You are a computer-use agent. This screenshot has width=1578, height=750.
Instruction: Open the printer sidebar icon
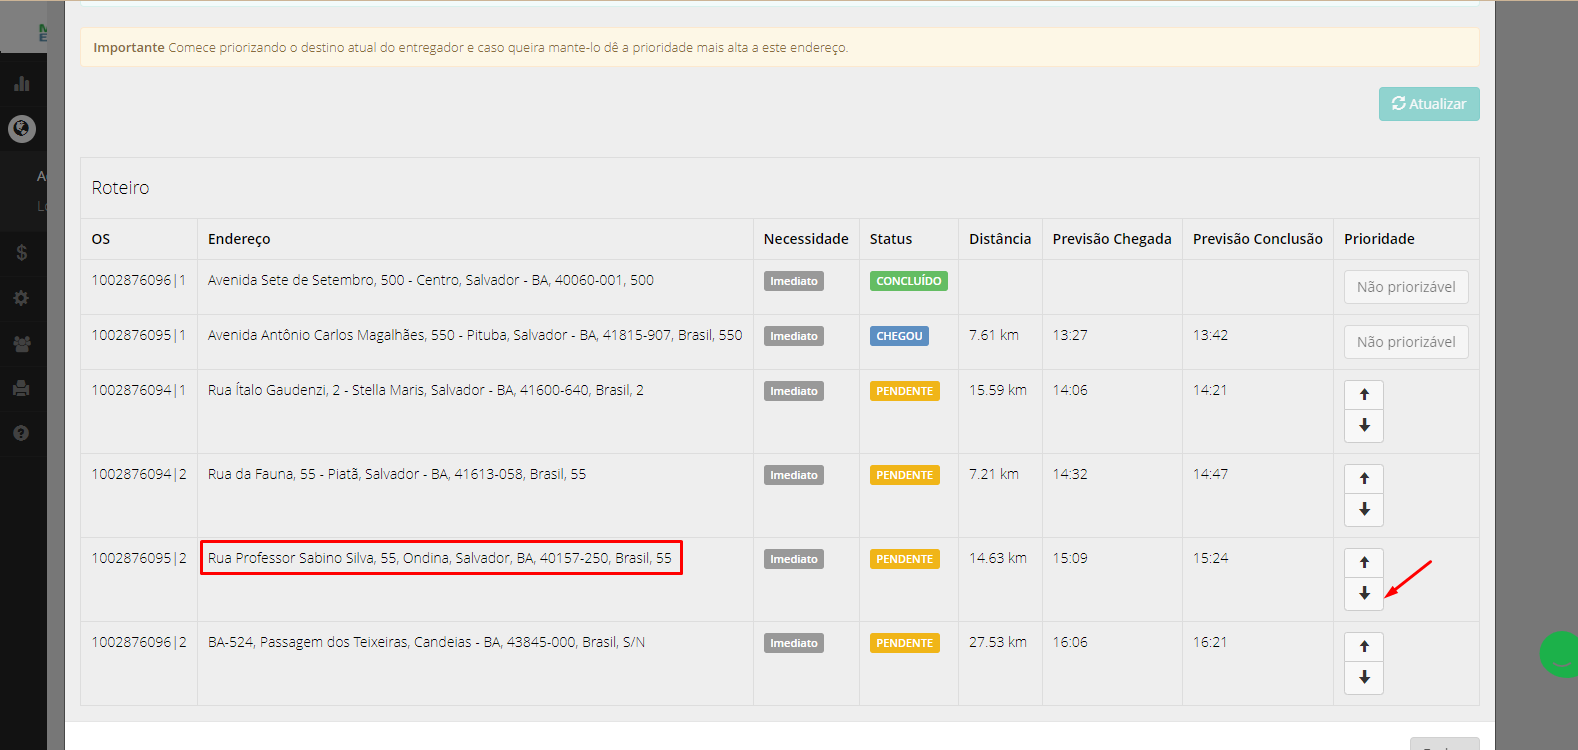[x=22, y=388]
